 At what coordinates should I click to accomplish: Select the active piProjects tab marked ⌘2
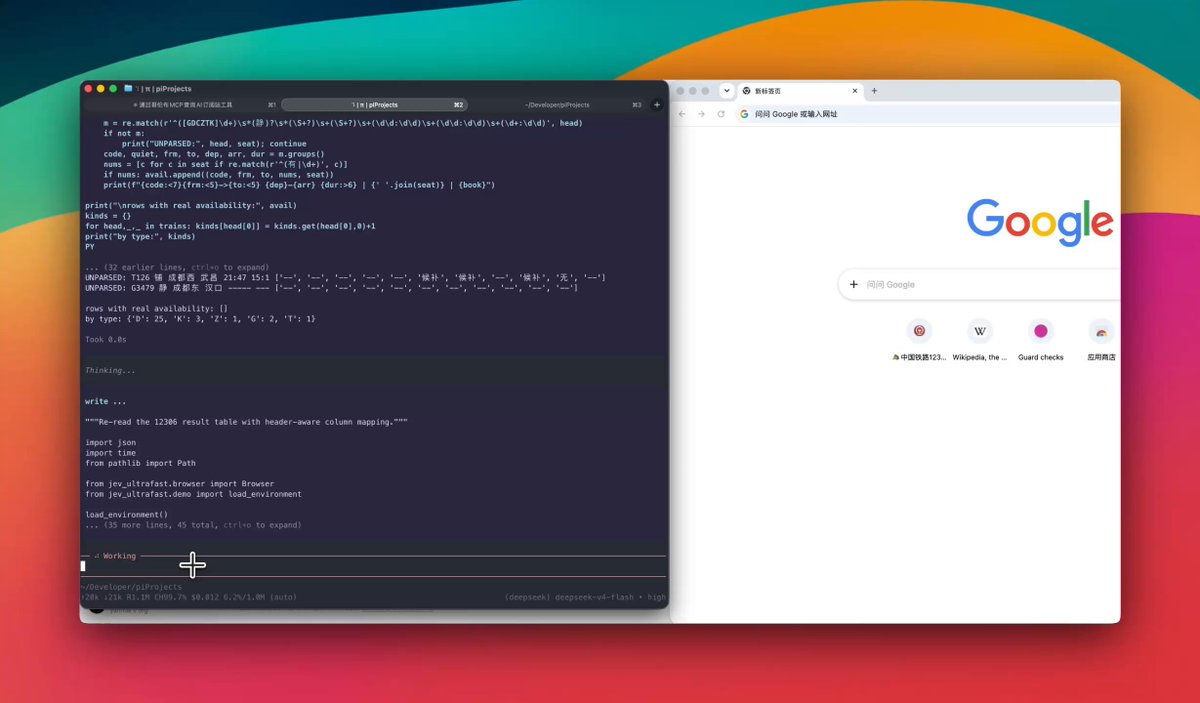pos(374,104)
